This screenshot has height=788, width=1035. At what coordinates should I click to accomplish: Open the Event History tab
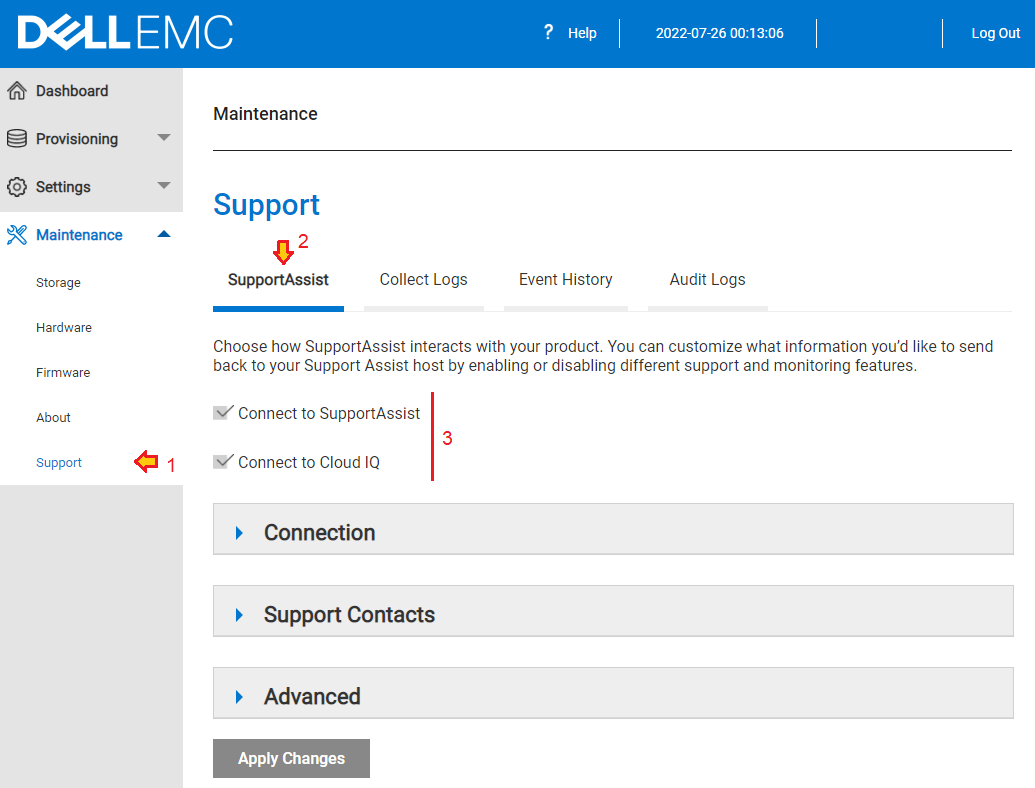pos(565,280)
